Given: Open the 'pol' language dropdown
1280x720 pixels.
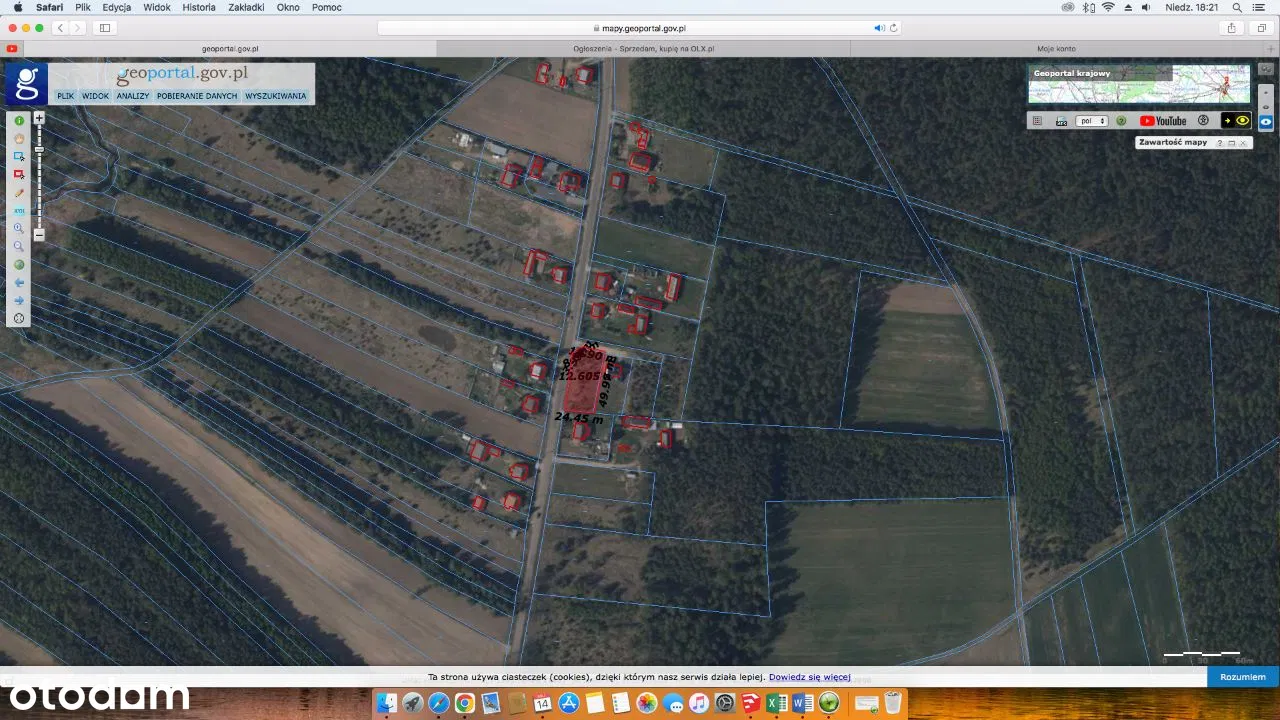Looking at the screenshot, I should [x=1092, y=121].
